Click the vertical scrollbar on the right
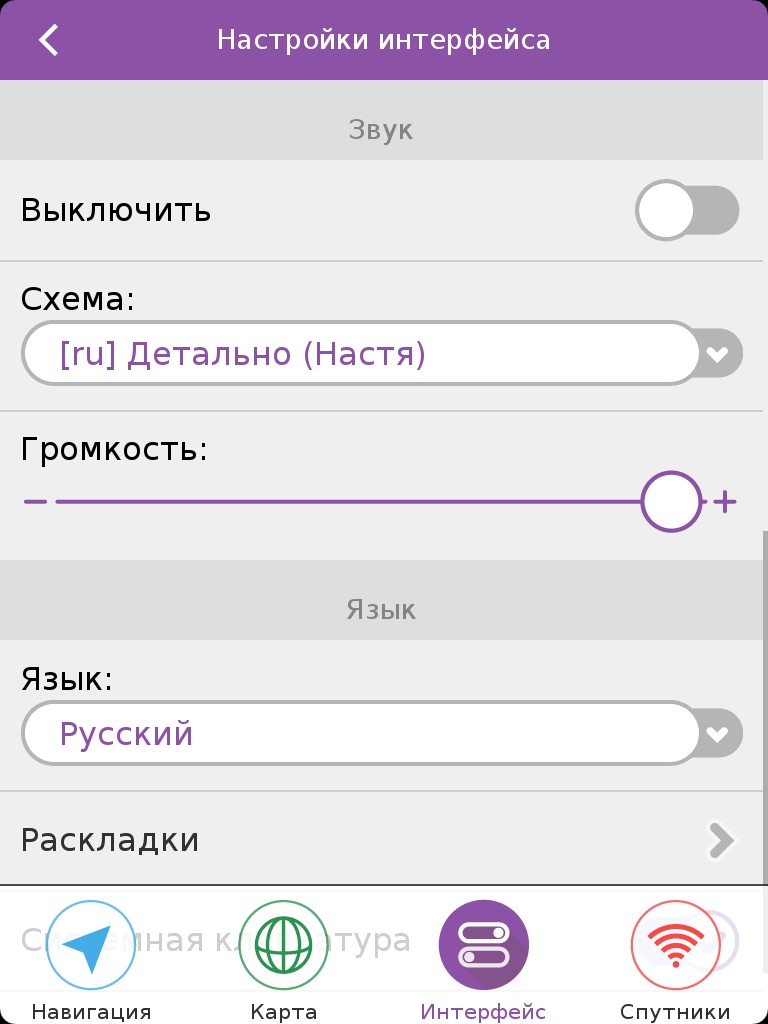The height and width of the screenshot is (1024, 768). 765,700
